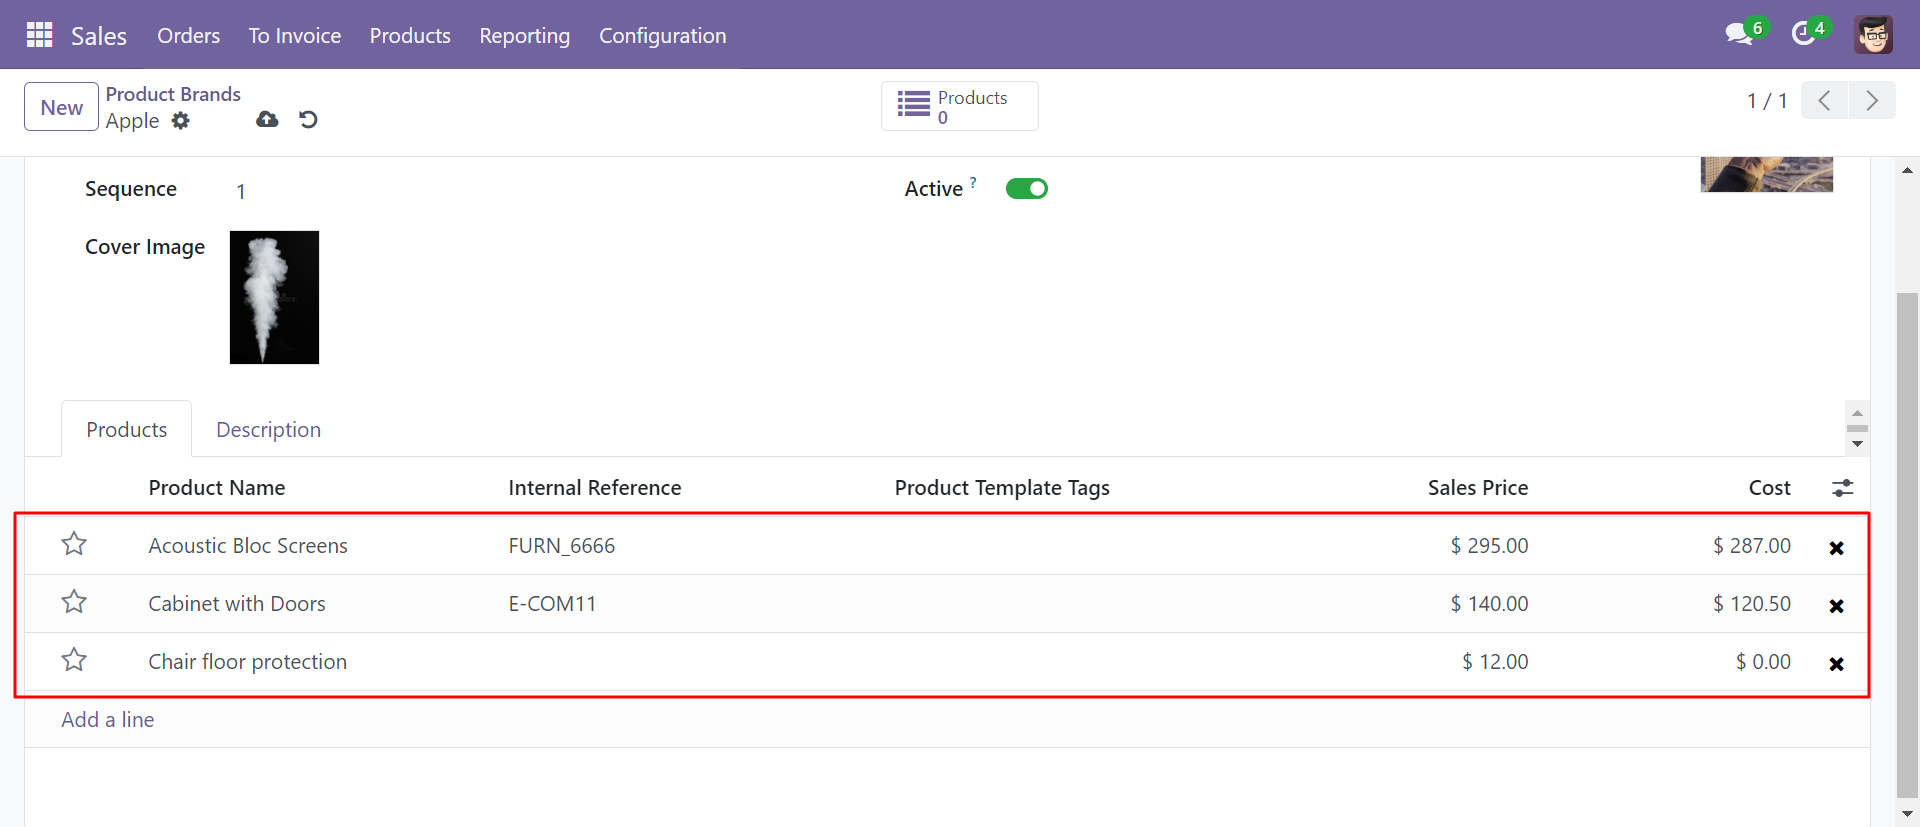Click the New button

[x=62, y=107]
